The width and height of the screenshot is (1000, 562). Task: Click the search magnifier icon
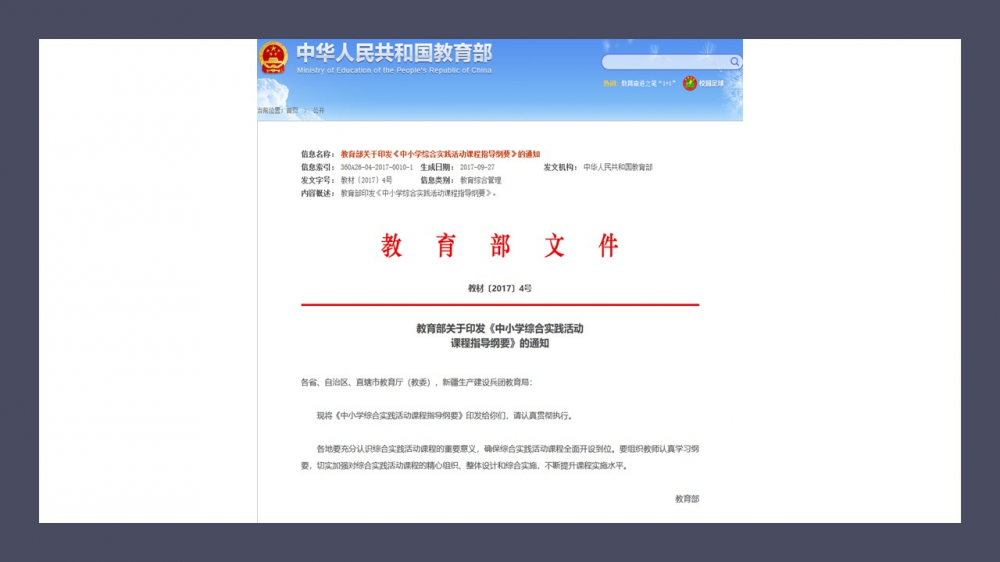point(735,62)
